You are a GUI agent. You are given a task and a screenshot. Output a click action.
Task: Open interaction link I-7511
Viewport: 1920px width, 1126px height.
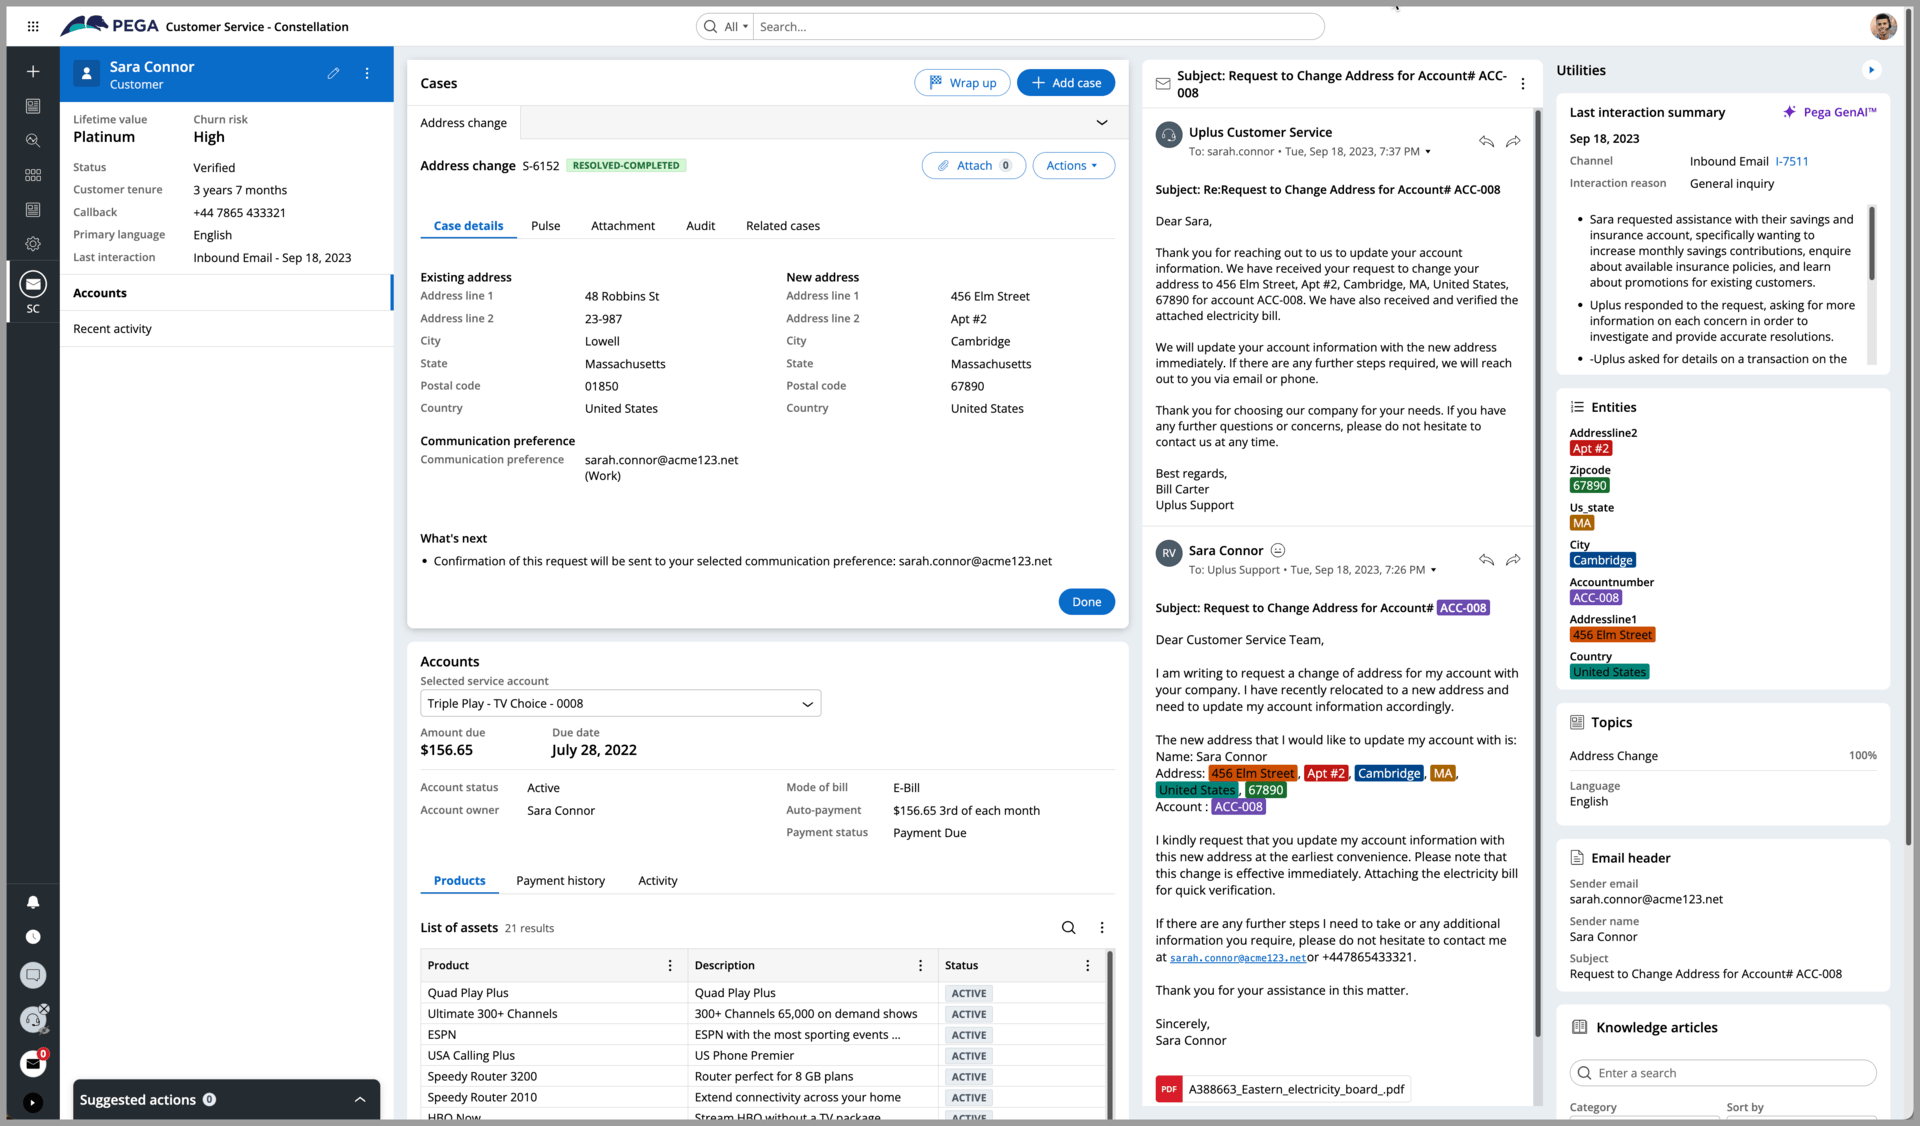click(x=1791, y=161)
